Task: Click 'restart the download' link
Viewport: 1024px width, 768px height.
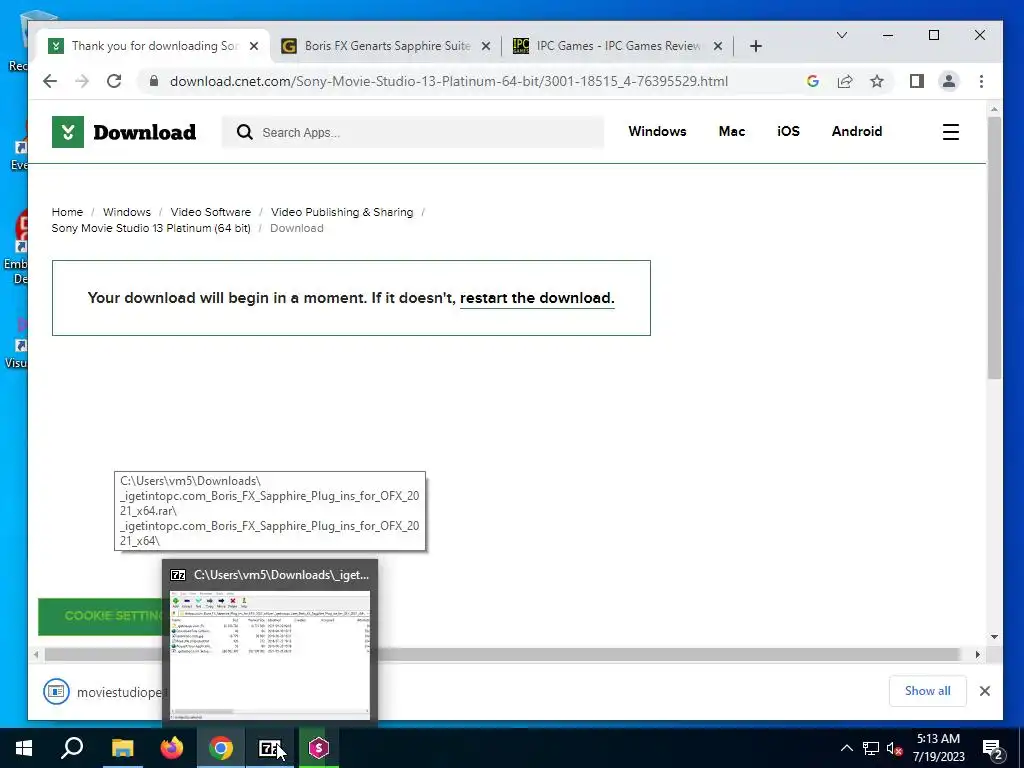Action: tap(537, 298)
